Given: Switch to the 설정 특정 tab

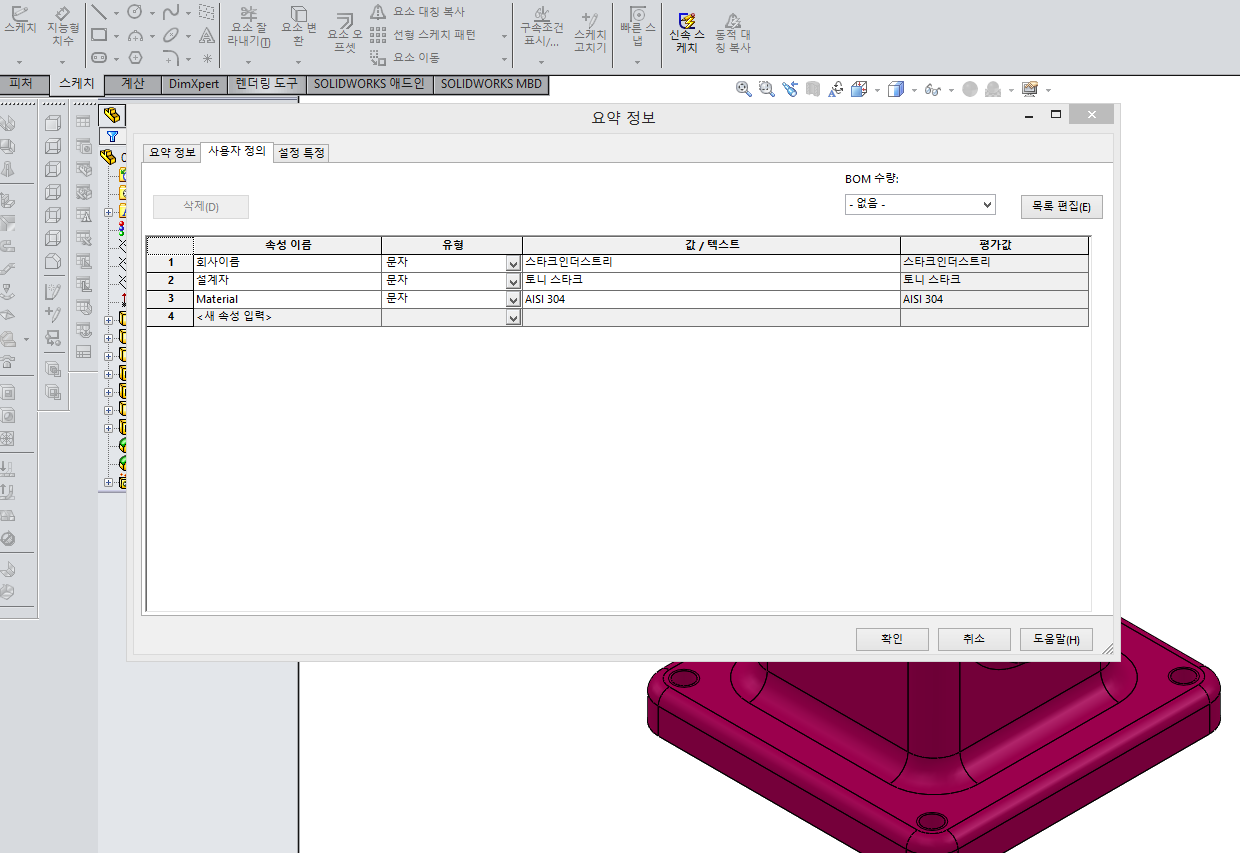Looking at the screenshot, I should tap(300, 153).
